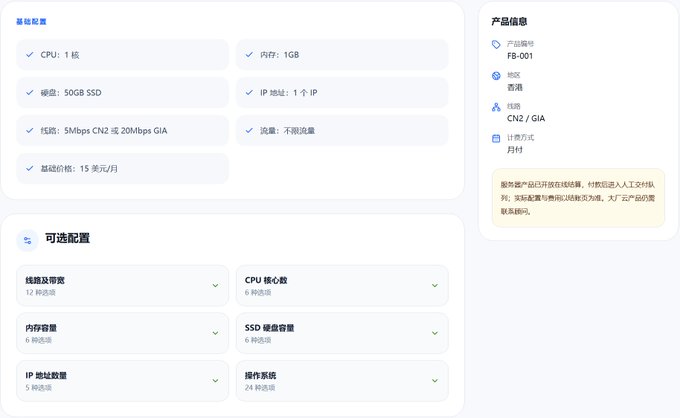Click the 可选配置 heading text

click(67, 238)
